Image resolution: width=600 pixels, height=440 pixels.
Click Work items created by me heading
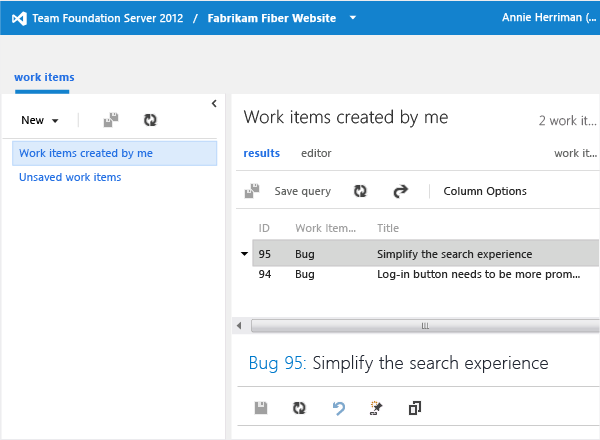point(346,117)
